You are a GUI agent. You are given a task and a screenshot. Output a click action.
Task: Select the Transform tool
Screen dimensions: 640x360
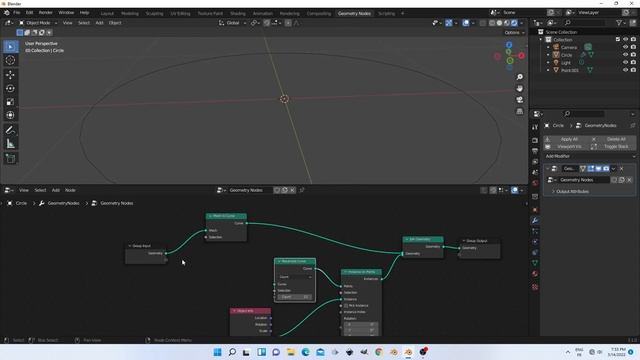pyautogui.click(x=10, y=116)
